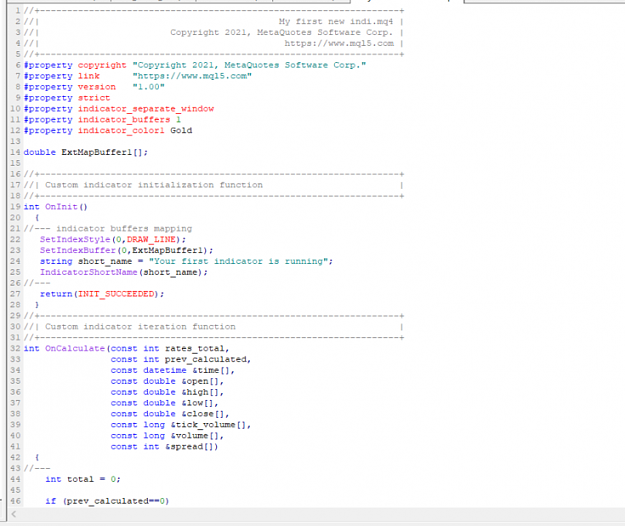Click the horizontal scrollbar left arrow
This screenshot has width=625, height=526.
14,514
